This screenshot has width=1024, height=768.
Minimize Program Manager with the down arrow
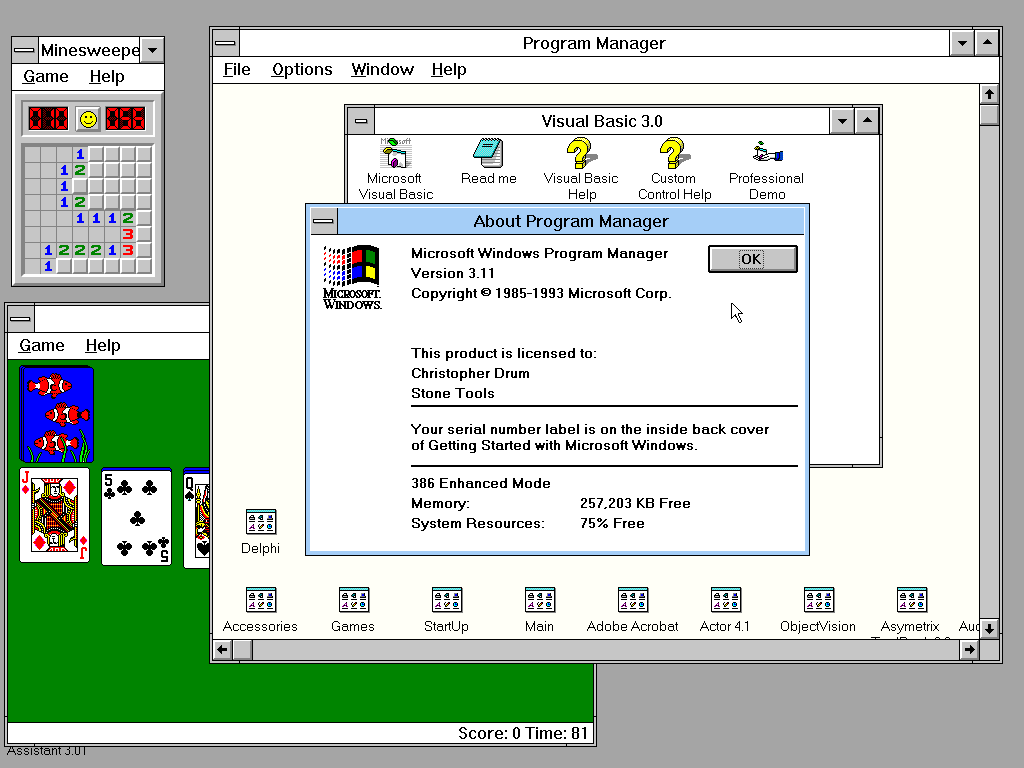(x=961, y=43)
